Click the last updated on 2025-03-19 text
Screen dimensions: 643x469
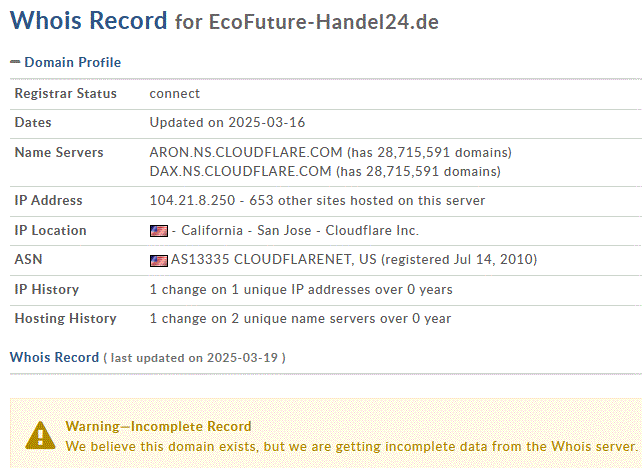pos(194,358)
